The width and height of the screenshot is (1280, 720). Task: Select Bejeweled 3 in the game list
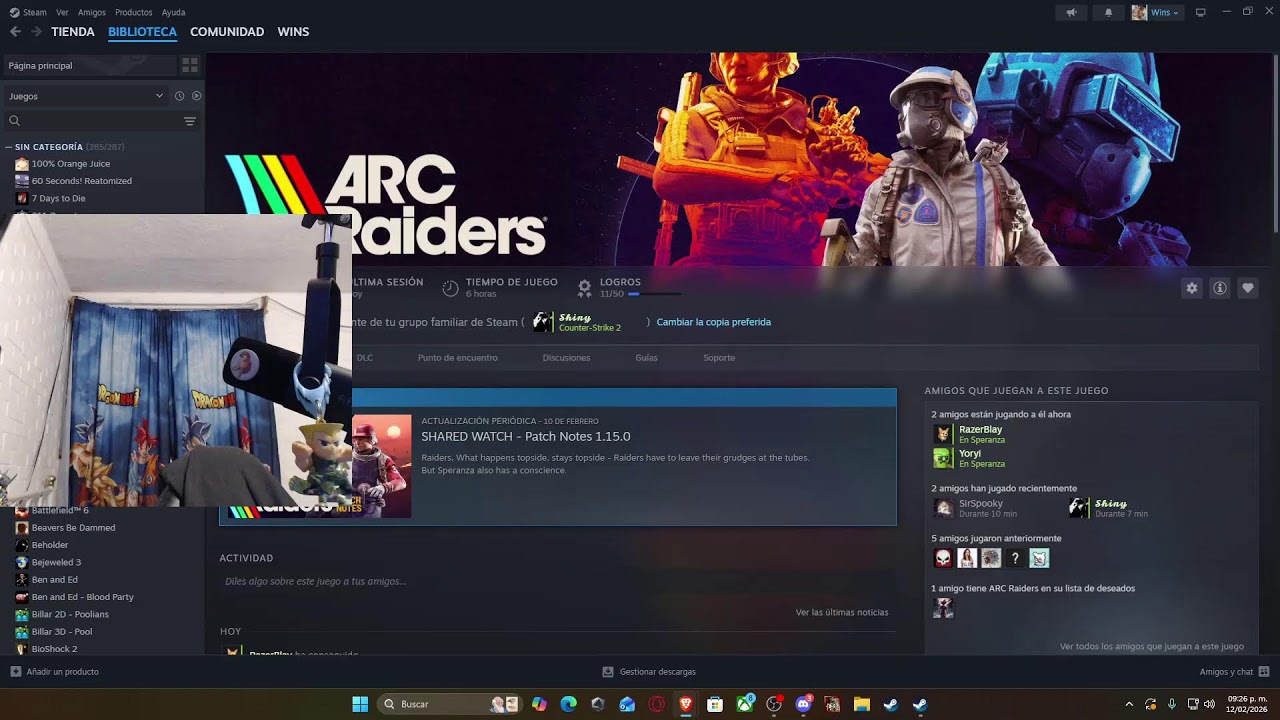click(56, 562)
